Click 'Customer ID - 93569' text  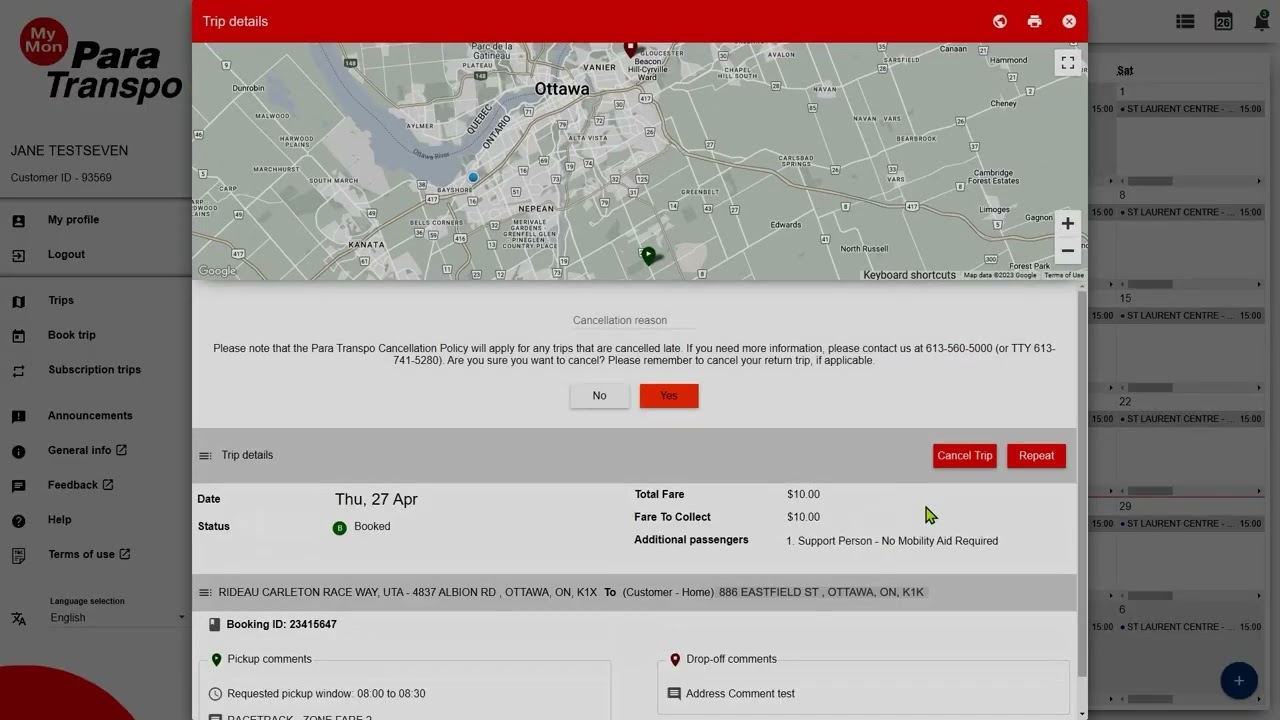pos(61,178)
